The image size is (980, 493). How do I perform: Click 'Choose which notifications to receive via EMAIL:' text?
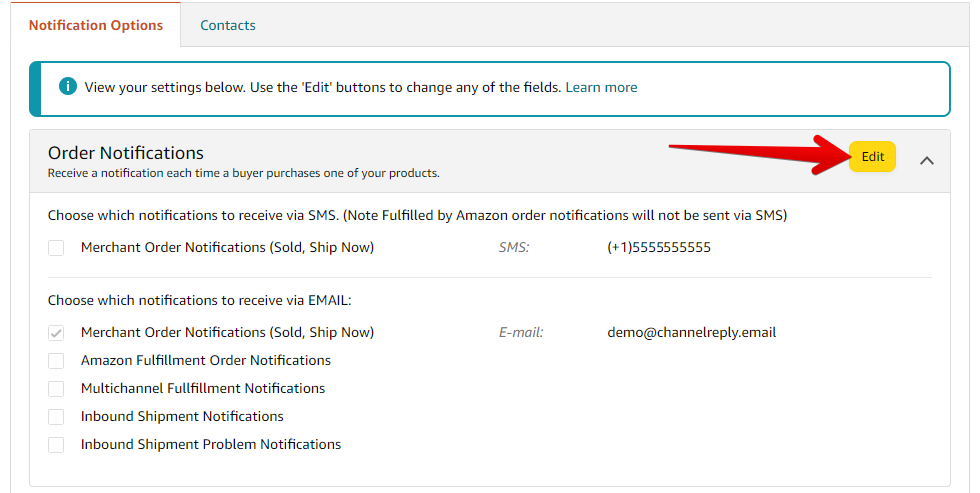pos(199,301)
